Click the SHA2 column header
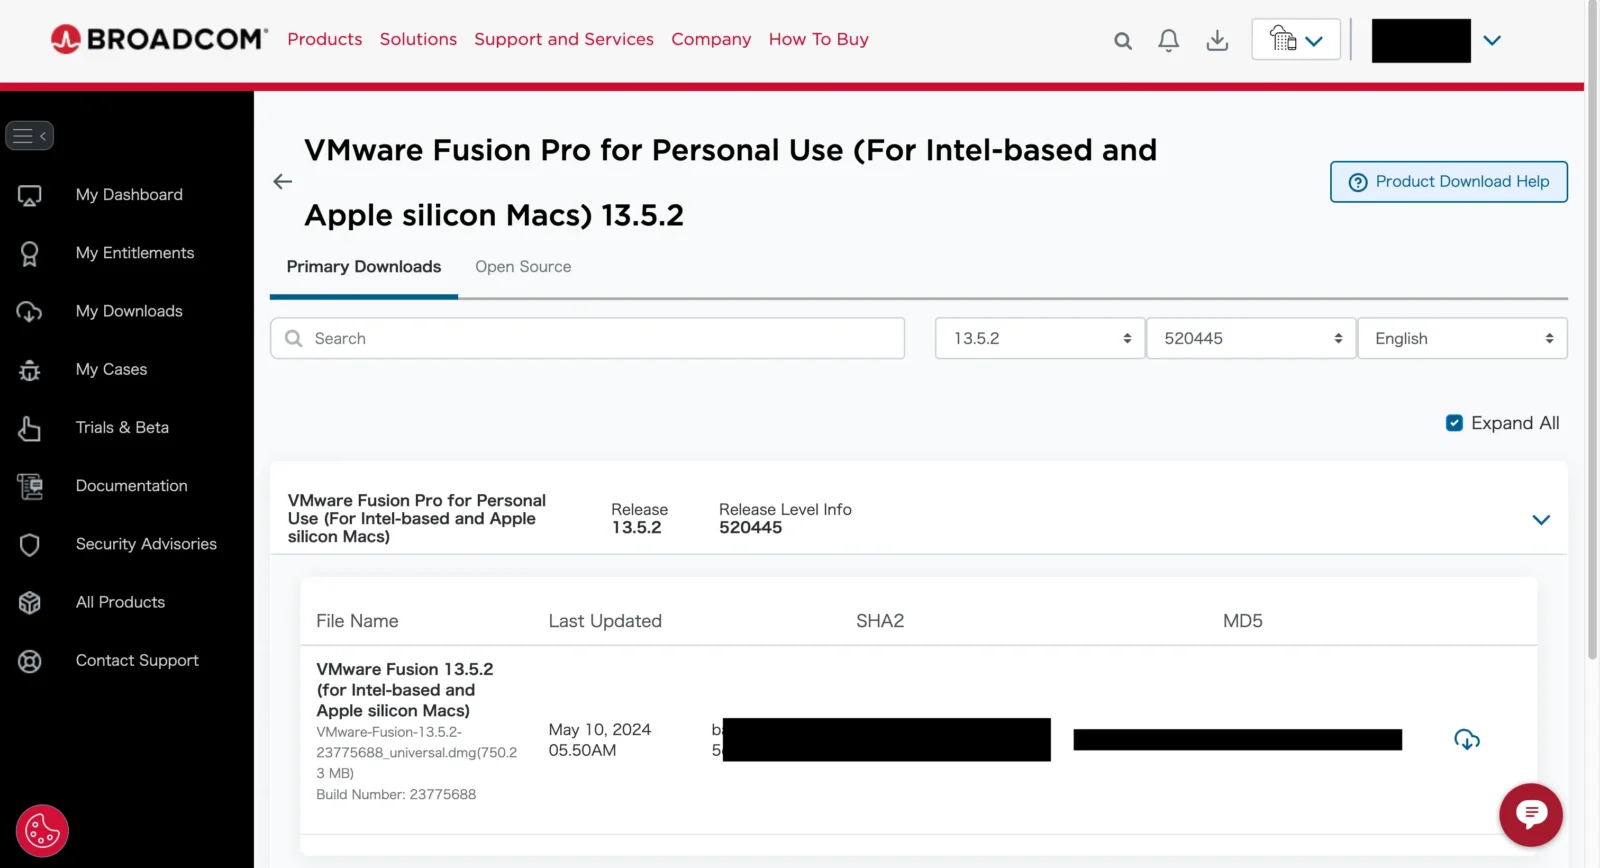This screenshot has height=868, width=1600. pos(880,621)
